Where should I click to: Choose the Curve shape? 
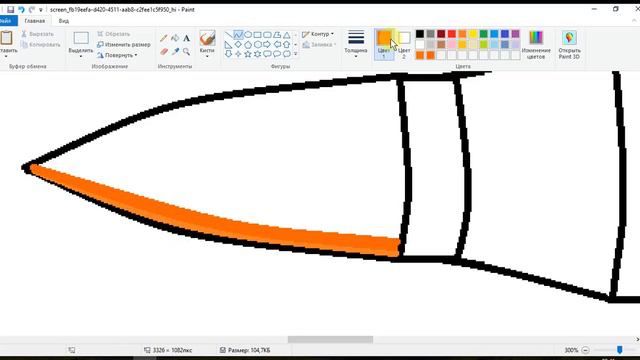238,35
